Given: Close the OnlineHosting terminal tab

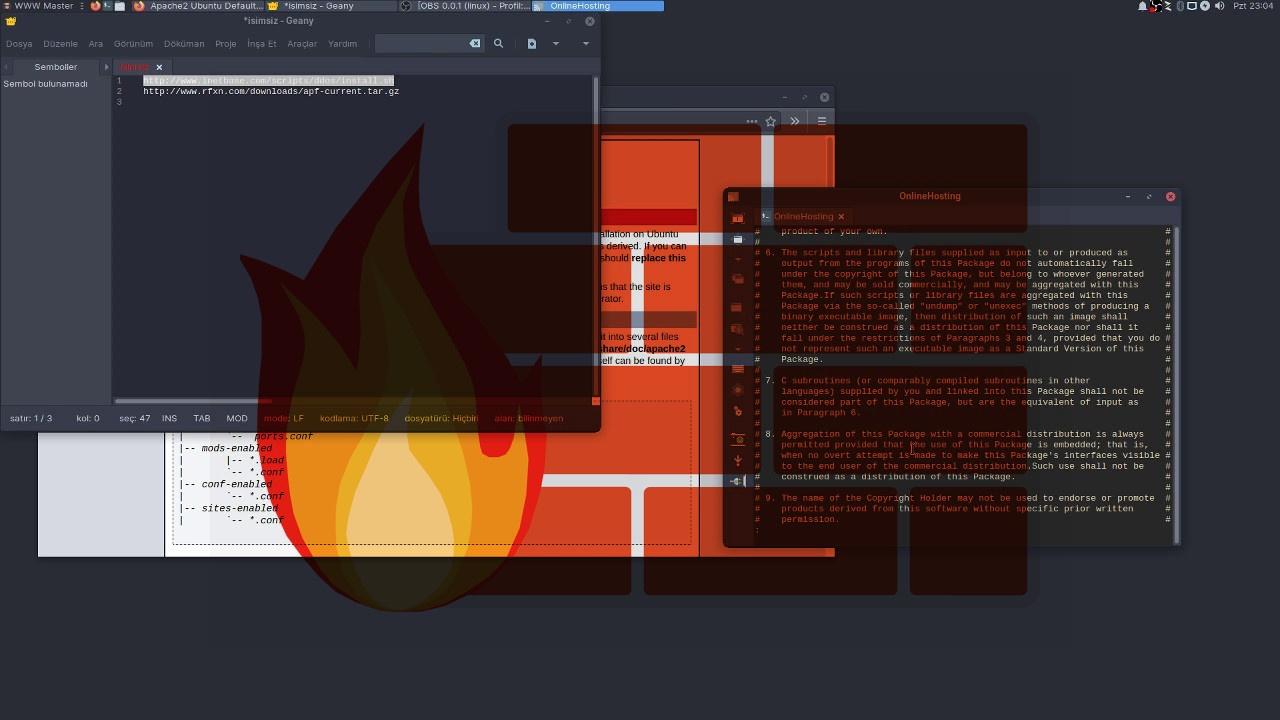Looking at the screenshot, I should (841, 217).
